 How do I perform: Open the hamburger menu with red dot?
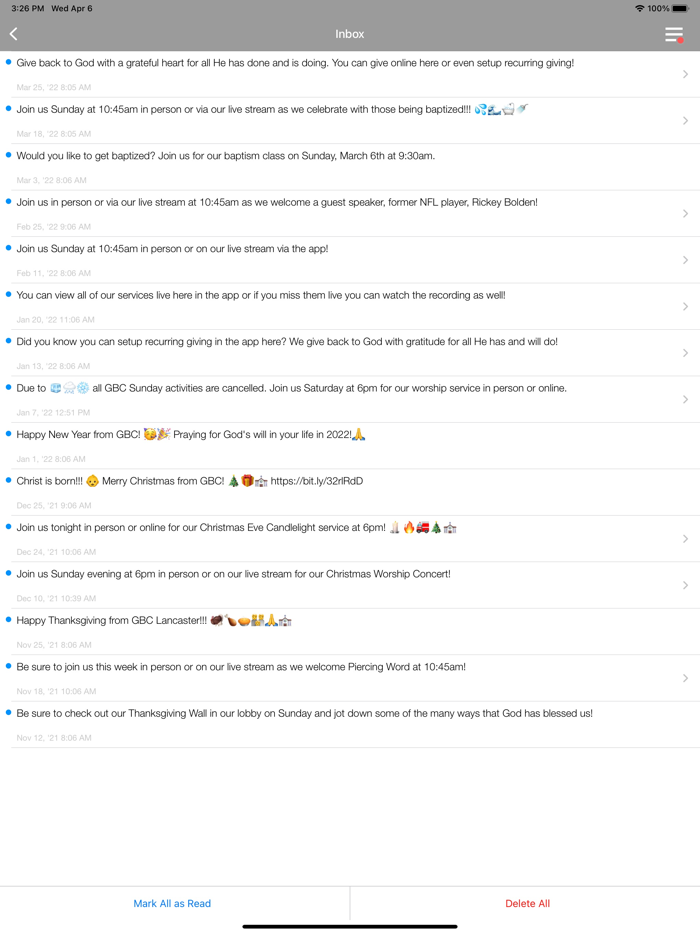tap(674, 35)
